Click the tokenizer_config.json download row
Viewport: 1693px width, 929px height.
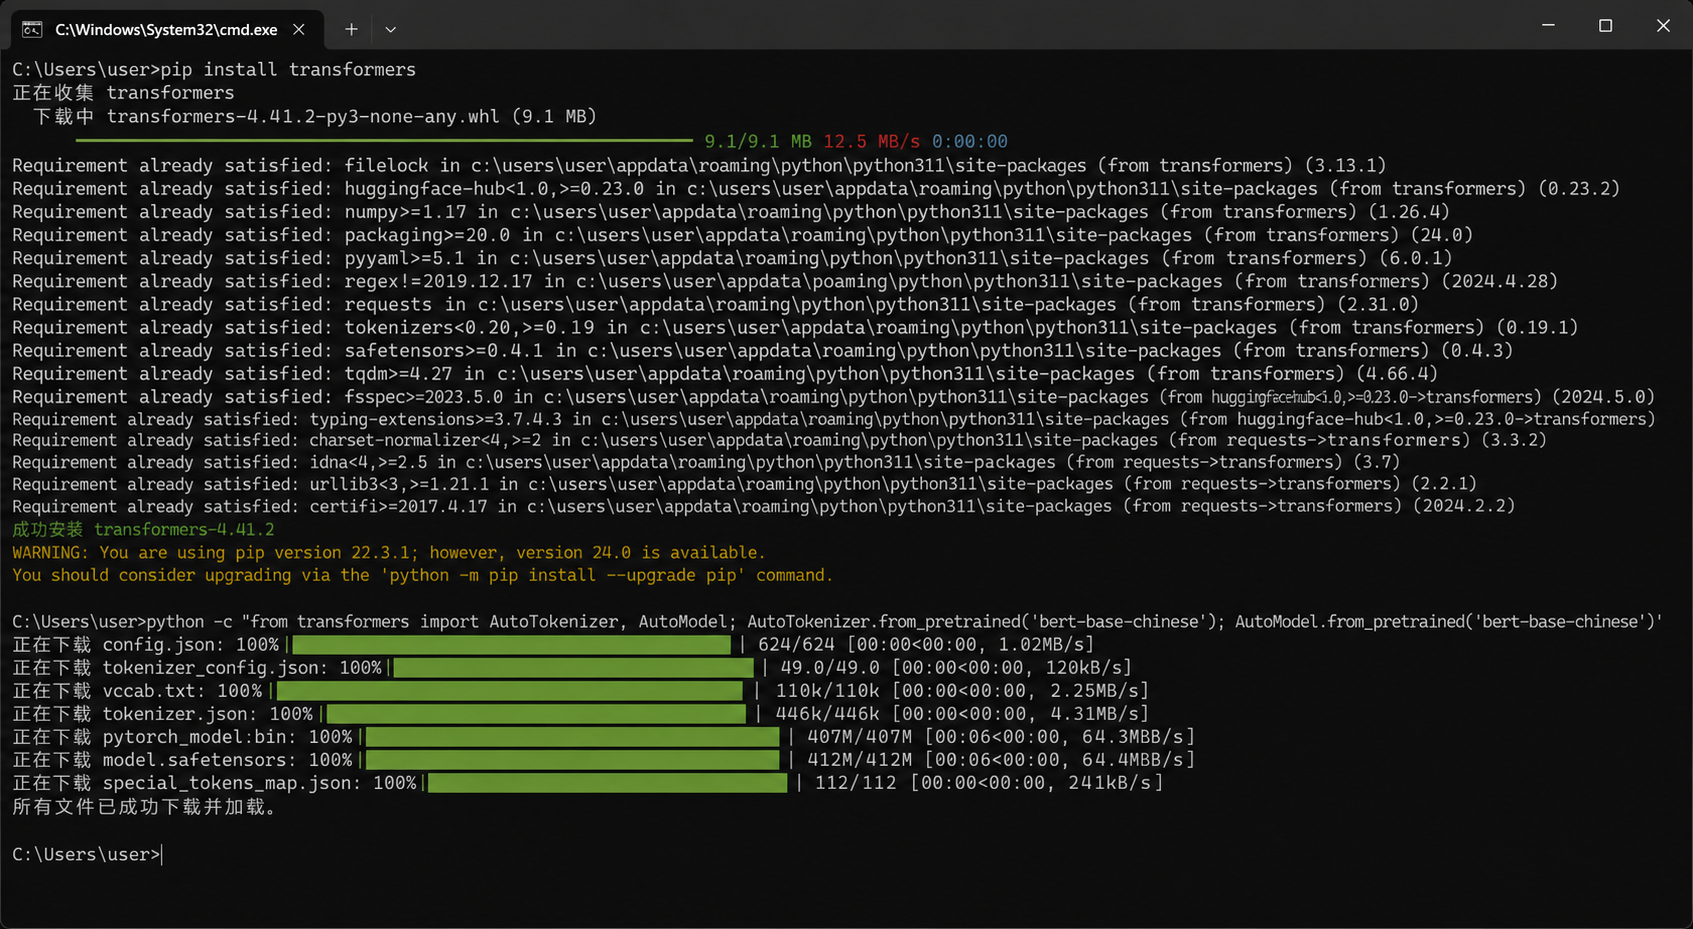pyautogui.click(x=572, y=667)
